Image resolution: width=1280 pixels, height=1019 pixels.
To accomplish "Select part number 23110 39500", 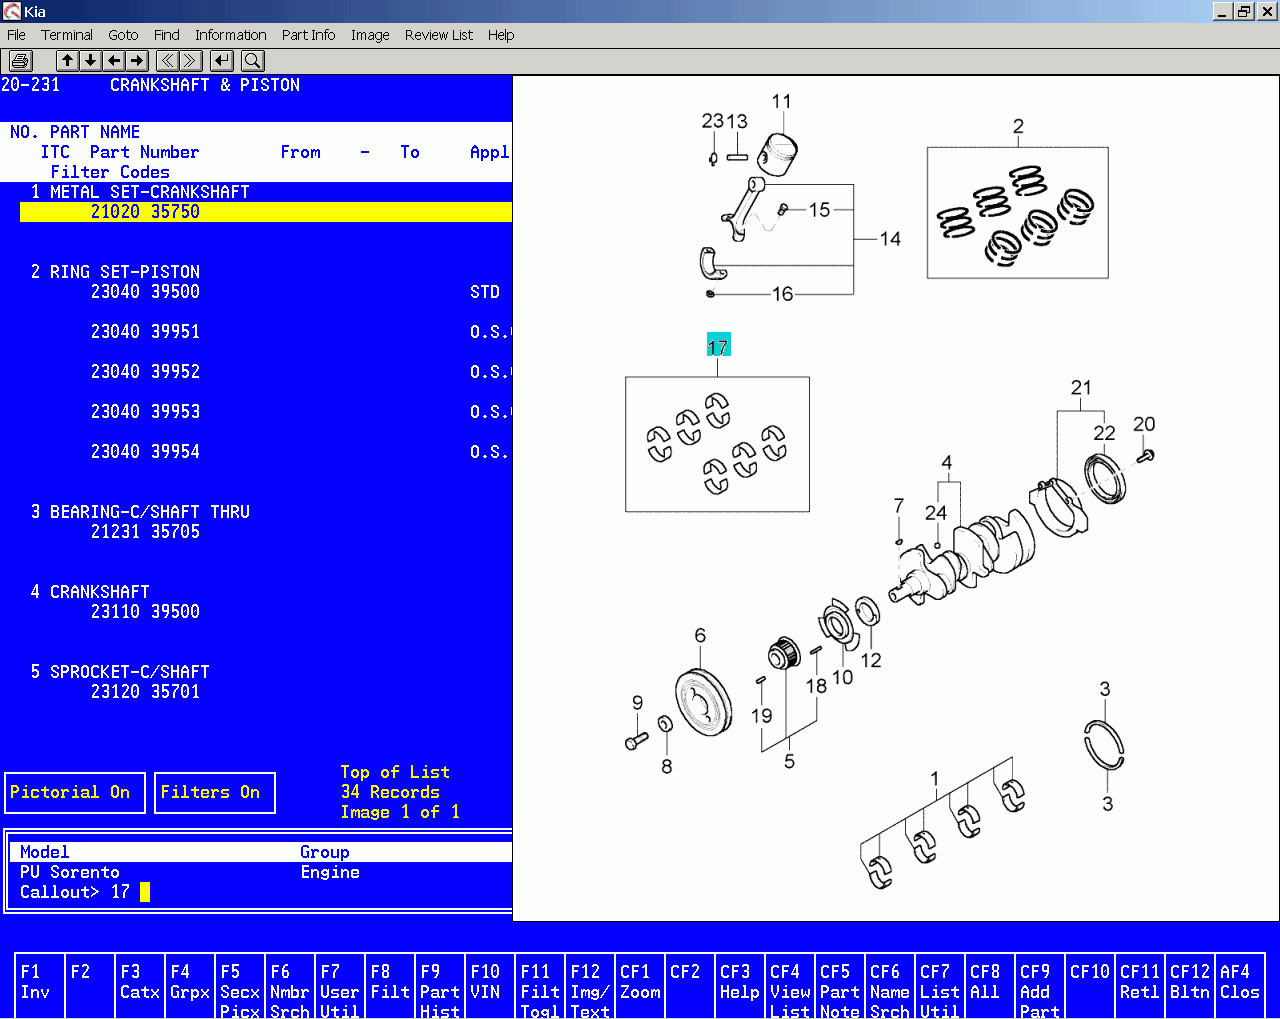I will [145, 612].
